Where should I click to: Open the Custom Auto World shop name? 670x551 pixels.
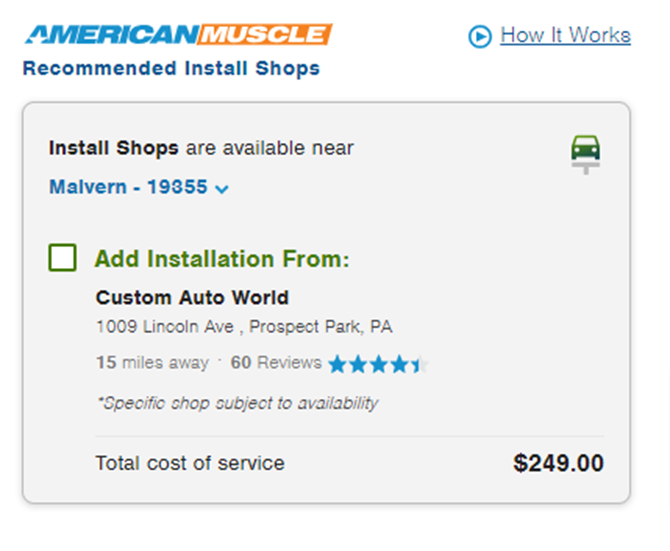[192, 297]
